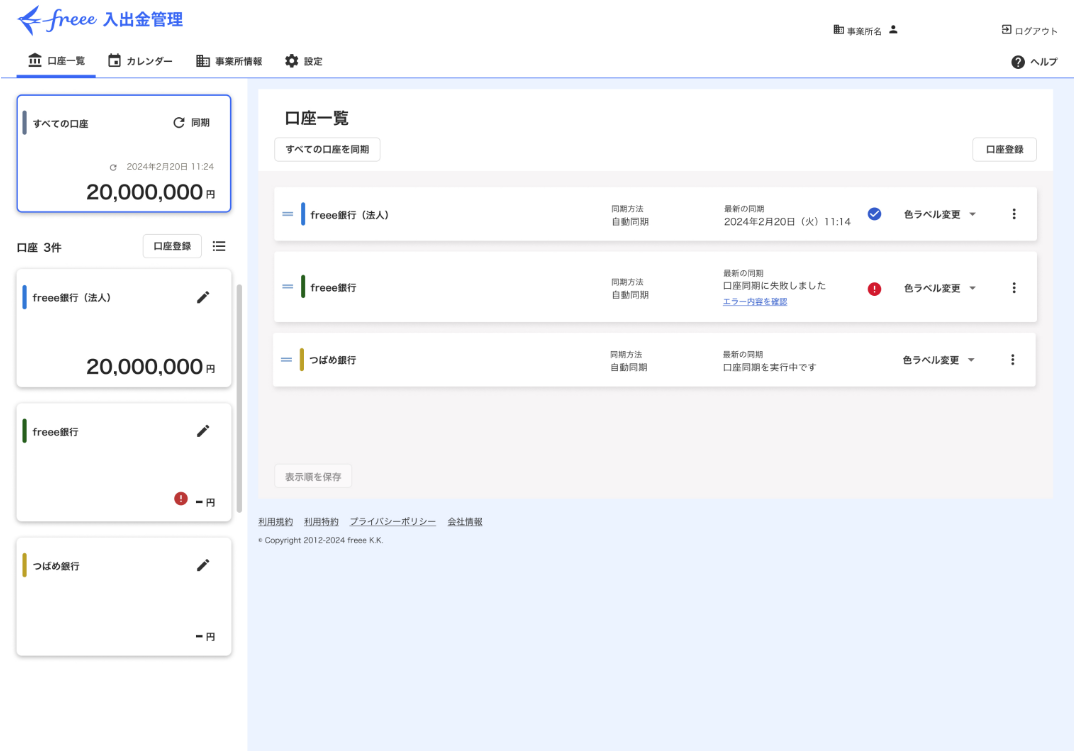Screen dimensions: 1074x751
Task: Click blue color label of freee銀行（法人） row
Action: click(303, 214)
